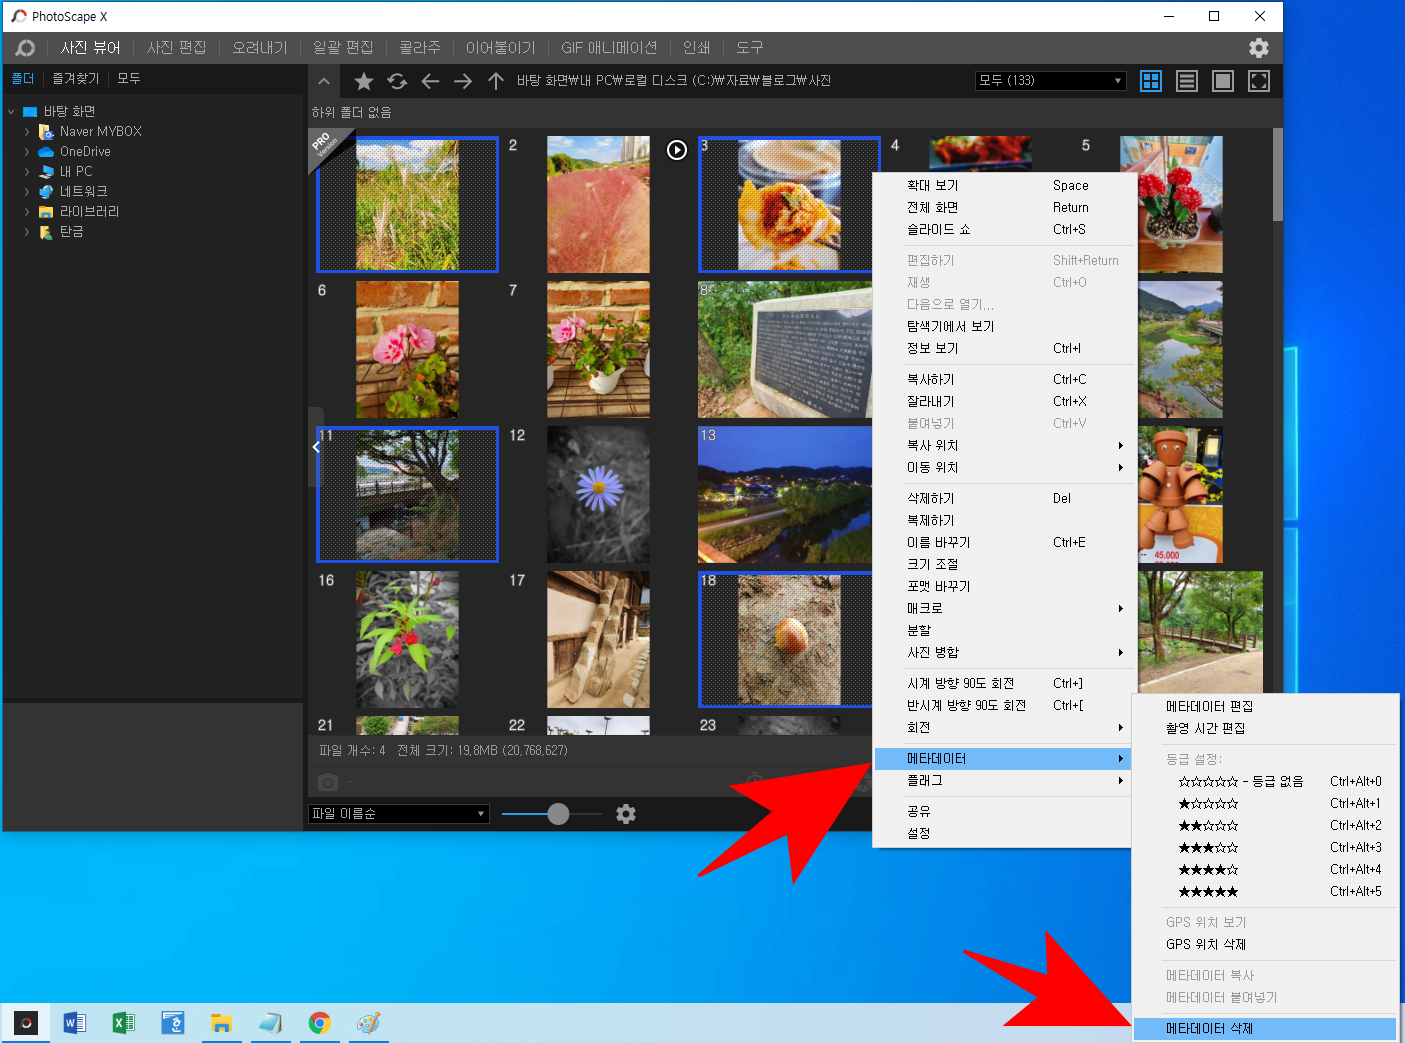The width and height of the screenshot is (1405, 1043).
Task: Choose 삭제하기 in context menu
Action: 1003,498
